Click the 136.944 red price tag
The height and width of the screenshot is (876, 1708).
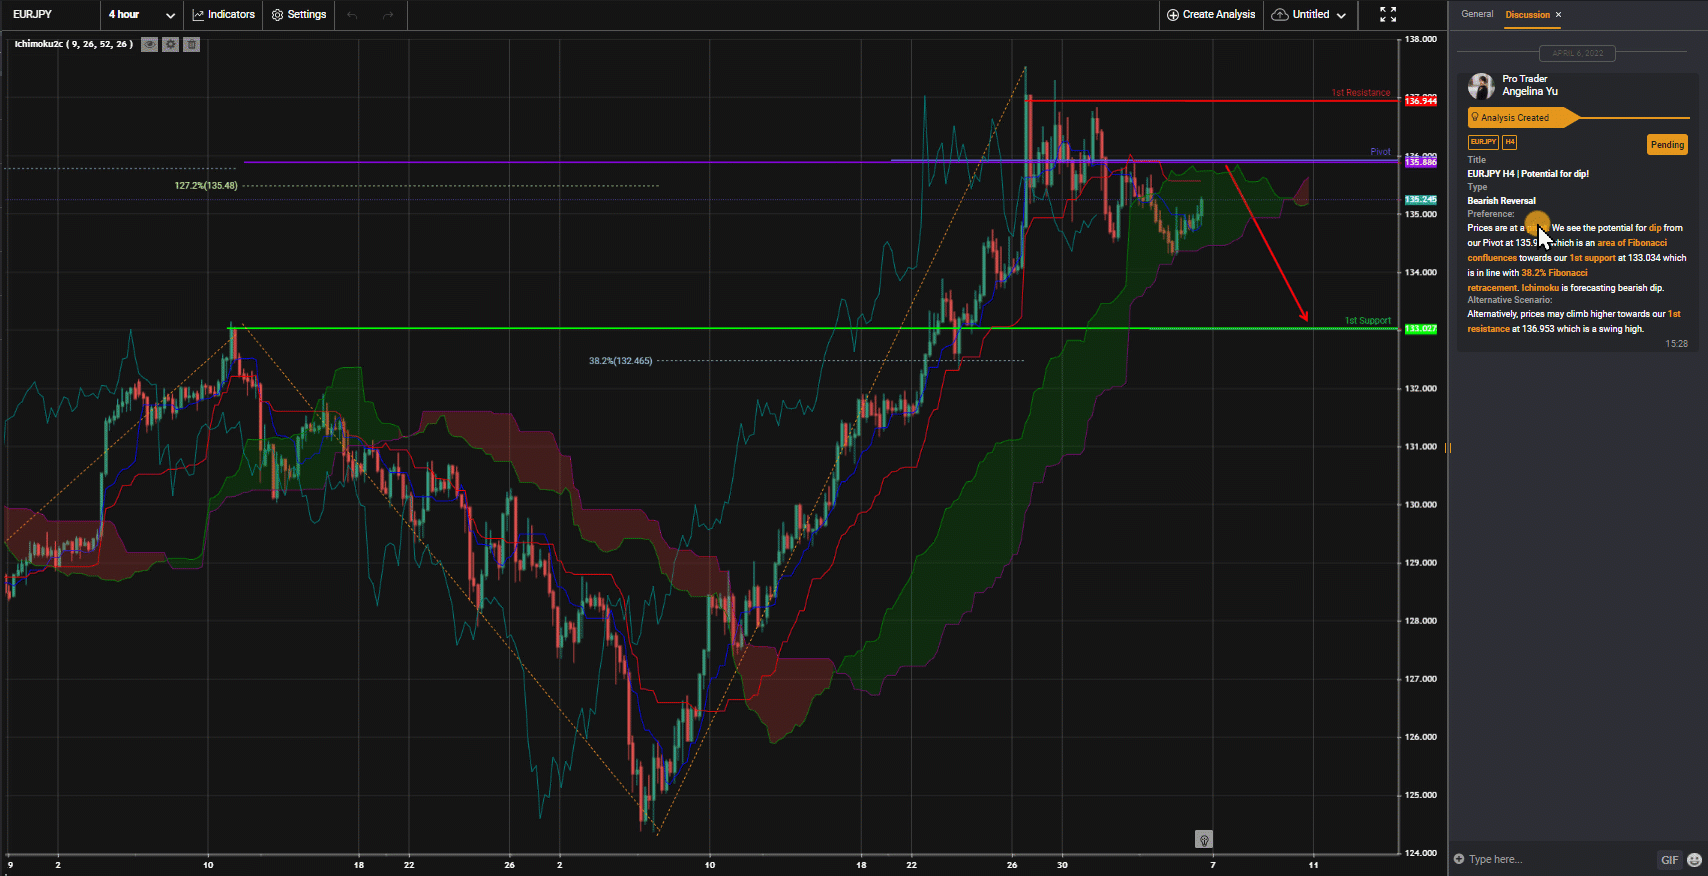pyautogui.click(x=1420, y=101)
